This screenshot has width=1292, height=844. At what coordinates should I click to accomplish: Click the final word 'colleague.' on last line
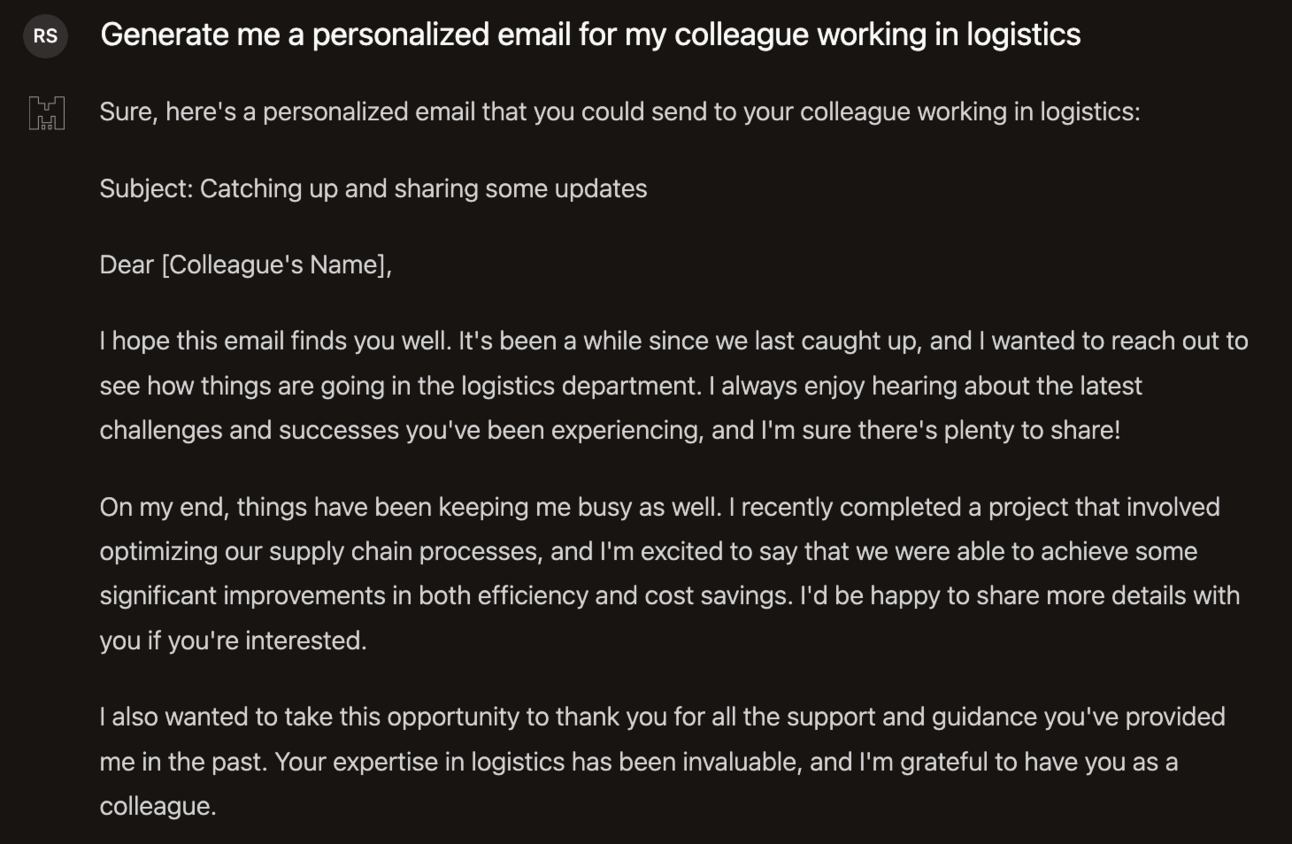click(157, 806)
